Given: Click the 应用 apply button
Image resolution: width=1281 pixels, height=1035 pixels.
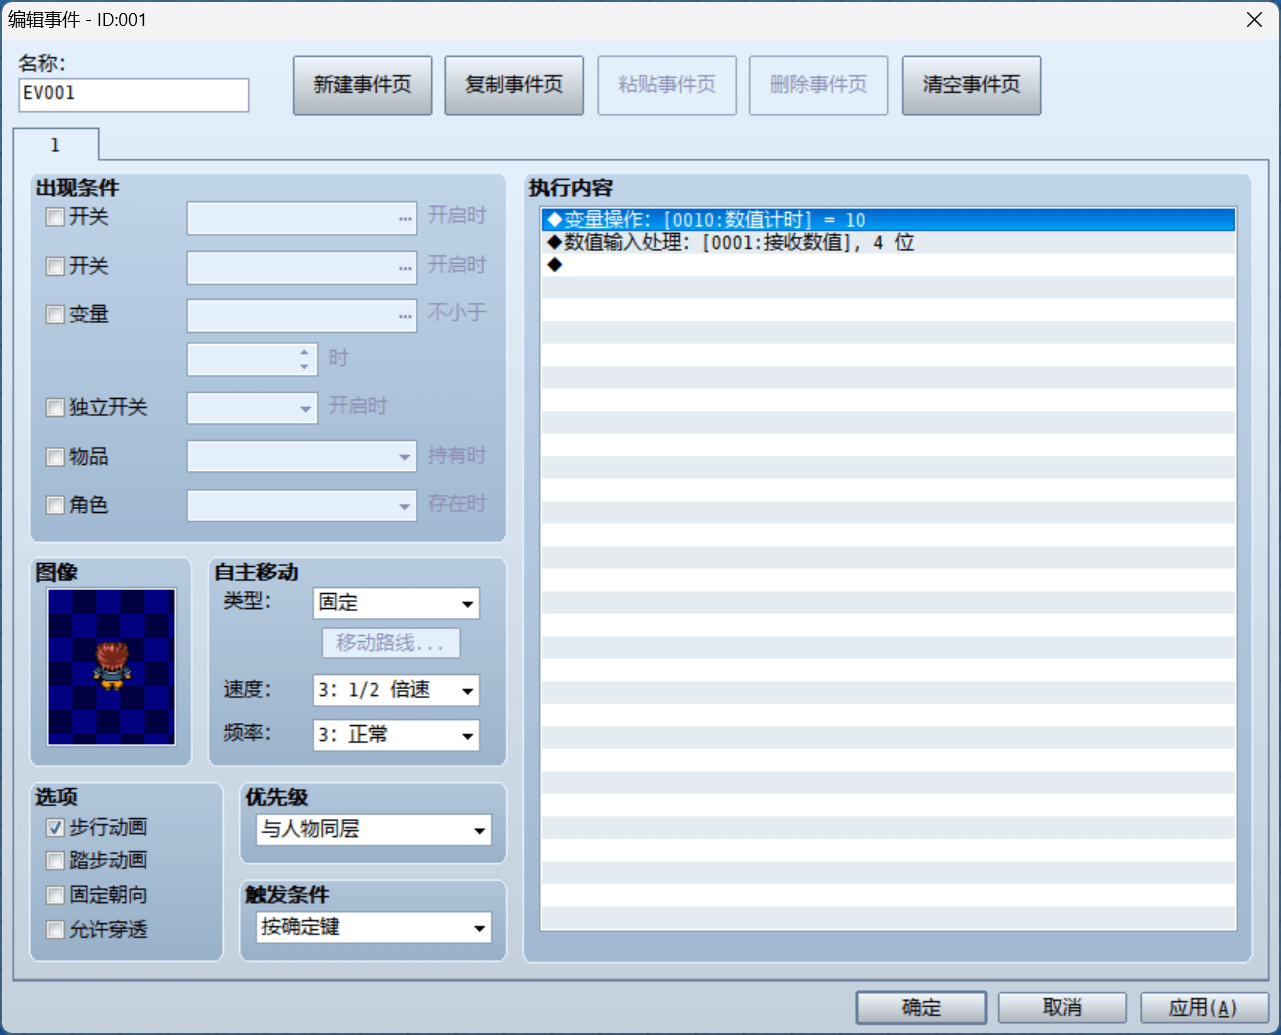Looking at the screenshot, I should (1202, 1007).
